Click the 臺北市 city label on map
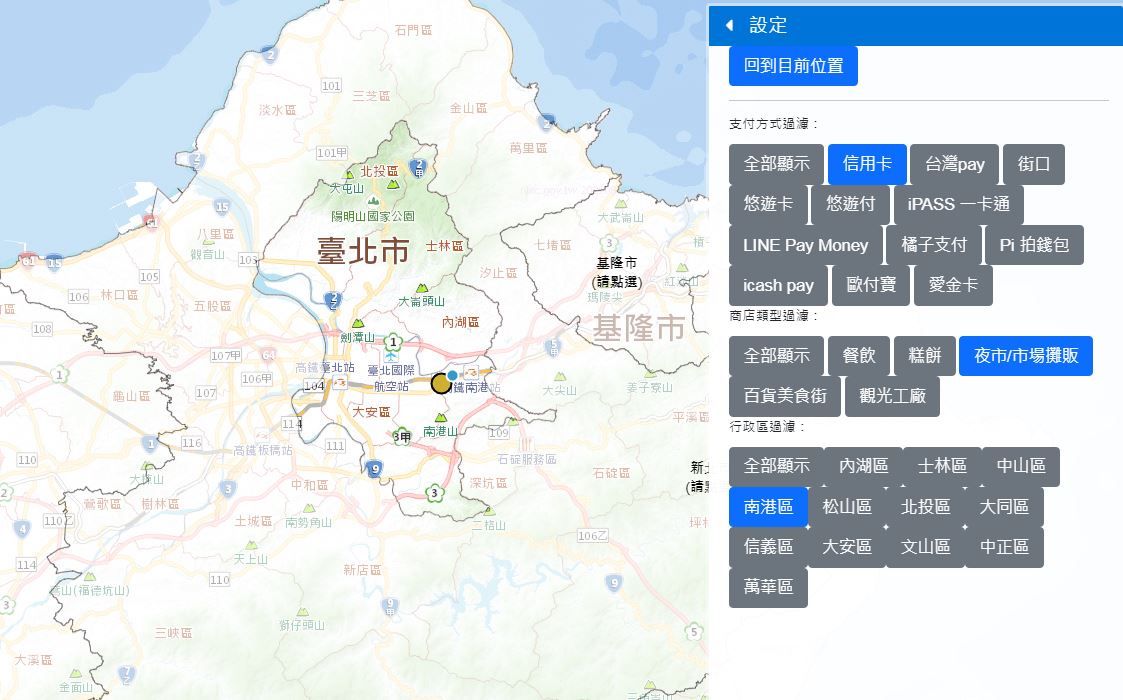Screen dimensions: 1123x700 [363, 251]
